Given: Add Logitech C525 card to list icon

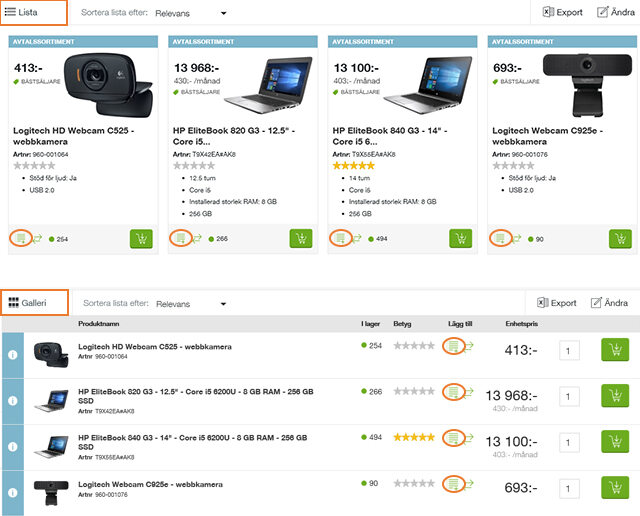Looking at the screenshot, I should 19,239.
